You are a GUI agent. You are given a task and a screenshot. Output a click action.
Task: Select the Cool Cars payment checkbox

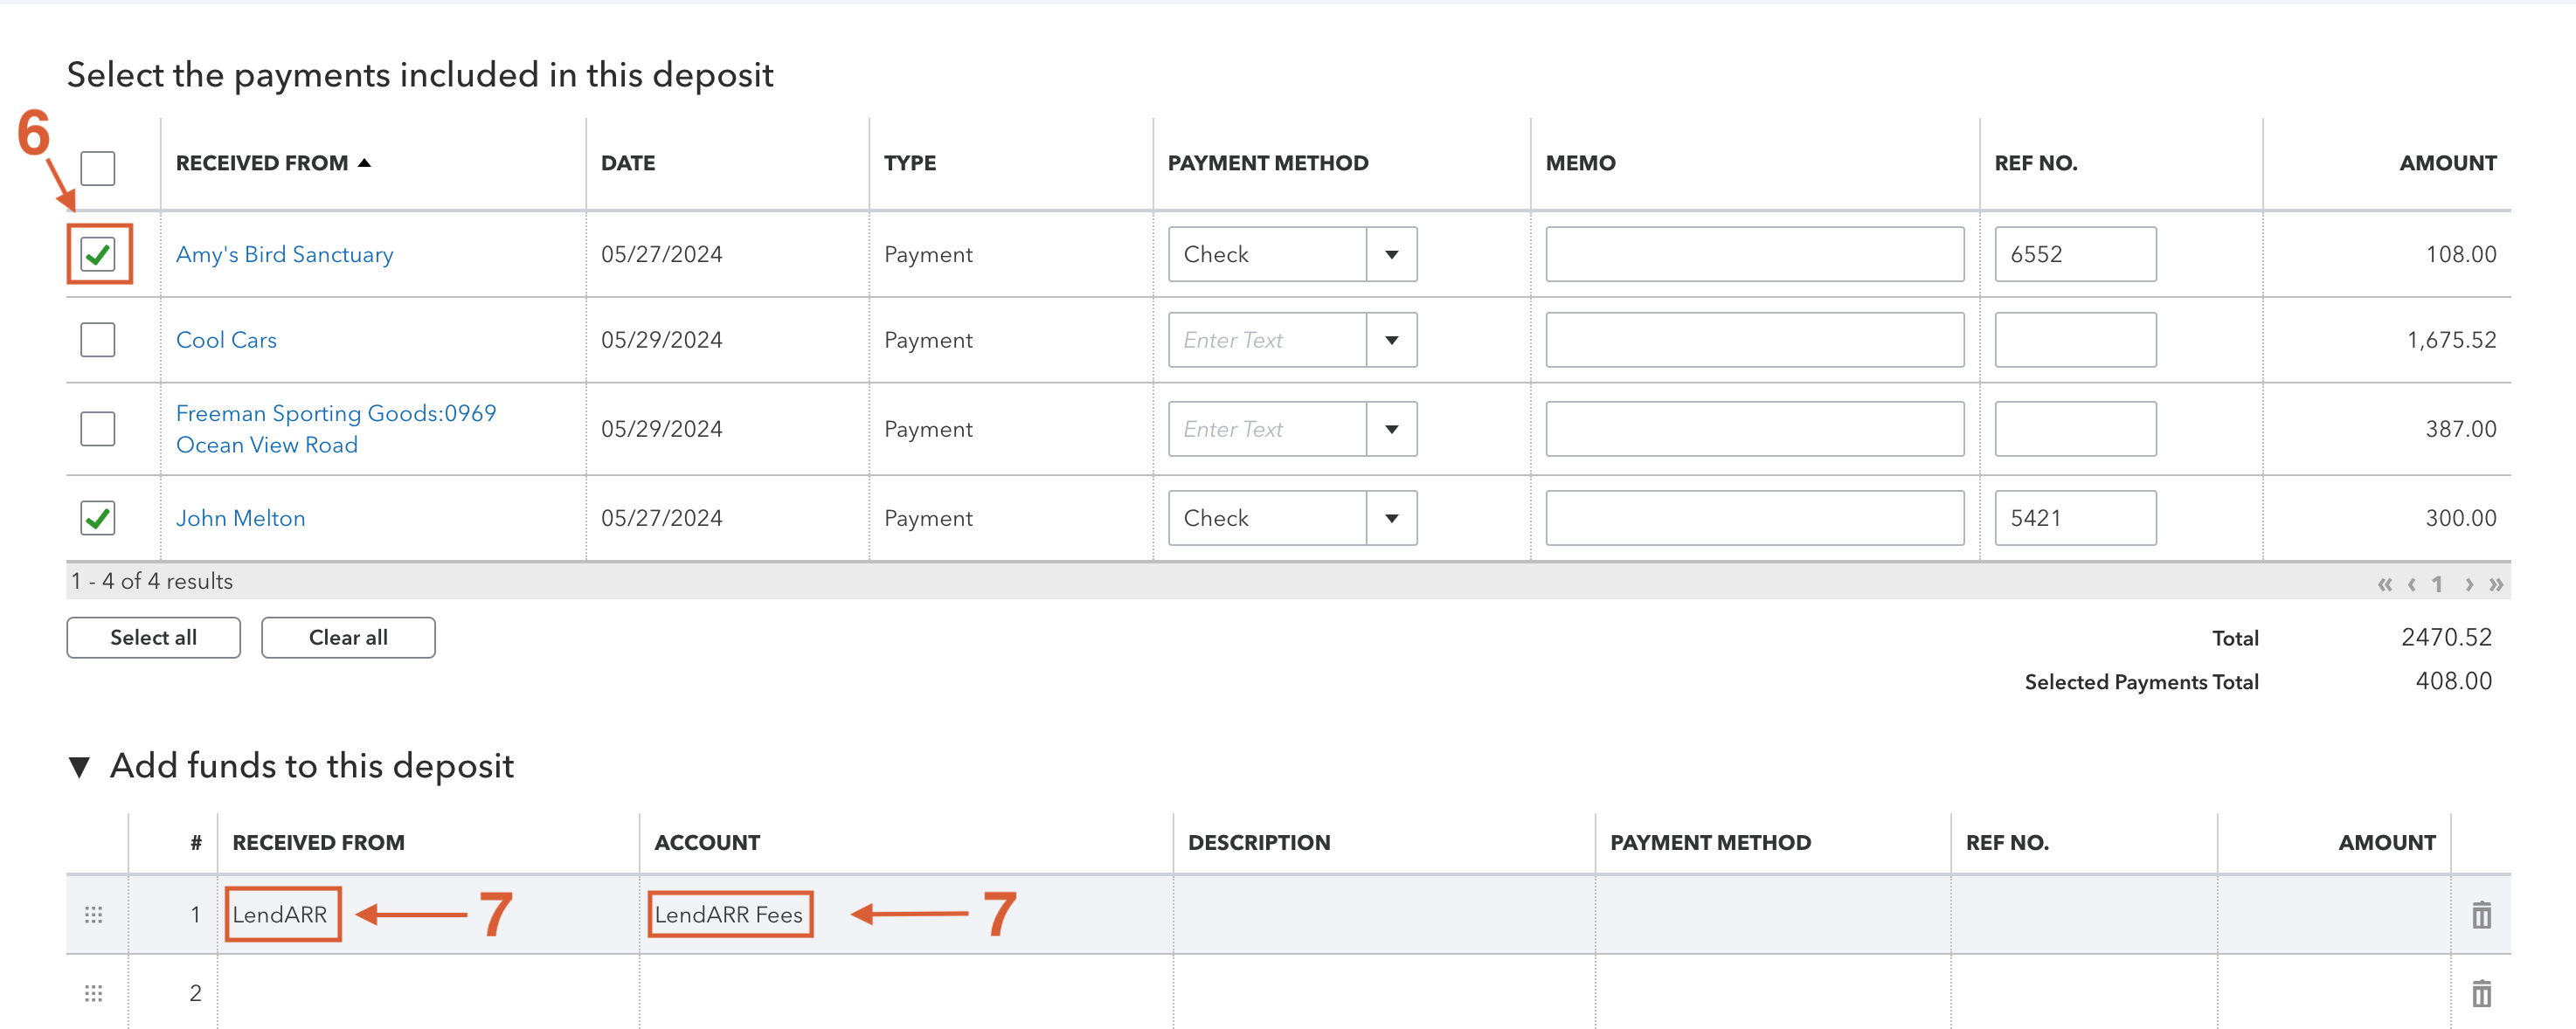pyautogui.click(x=97, y=340)
